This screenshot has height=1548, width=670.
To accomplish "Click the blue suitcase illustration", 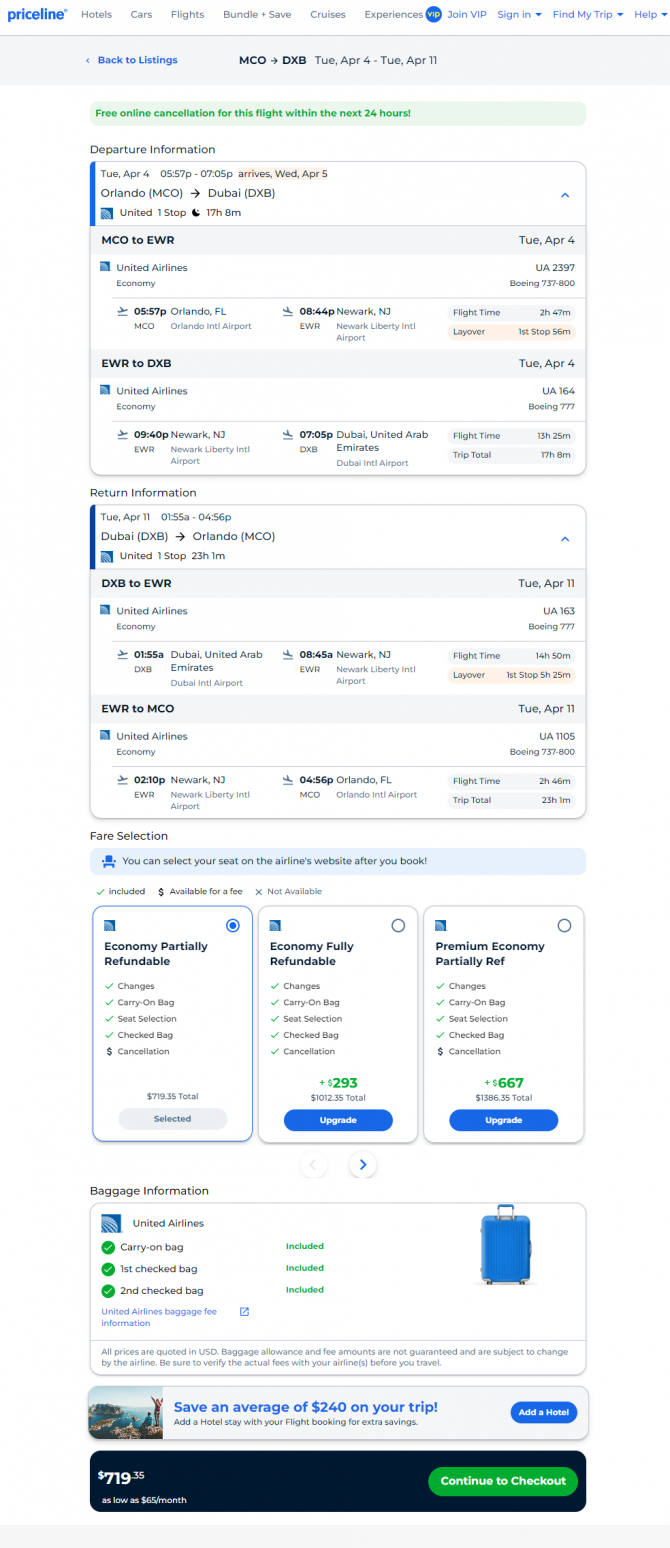I will pyautogui.click(x=505, y=1245).
